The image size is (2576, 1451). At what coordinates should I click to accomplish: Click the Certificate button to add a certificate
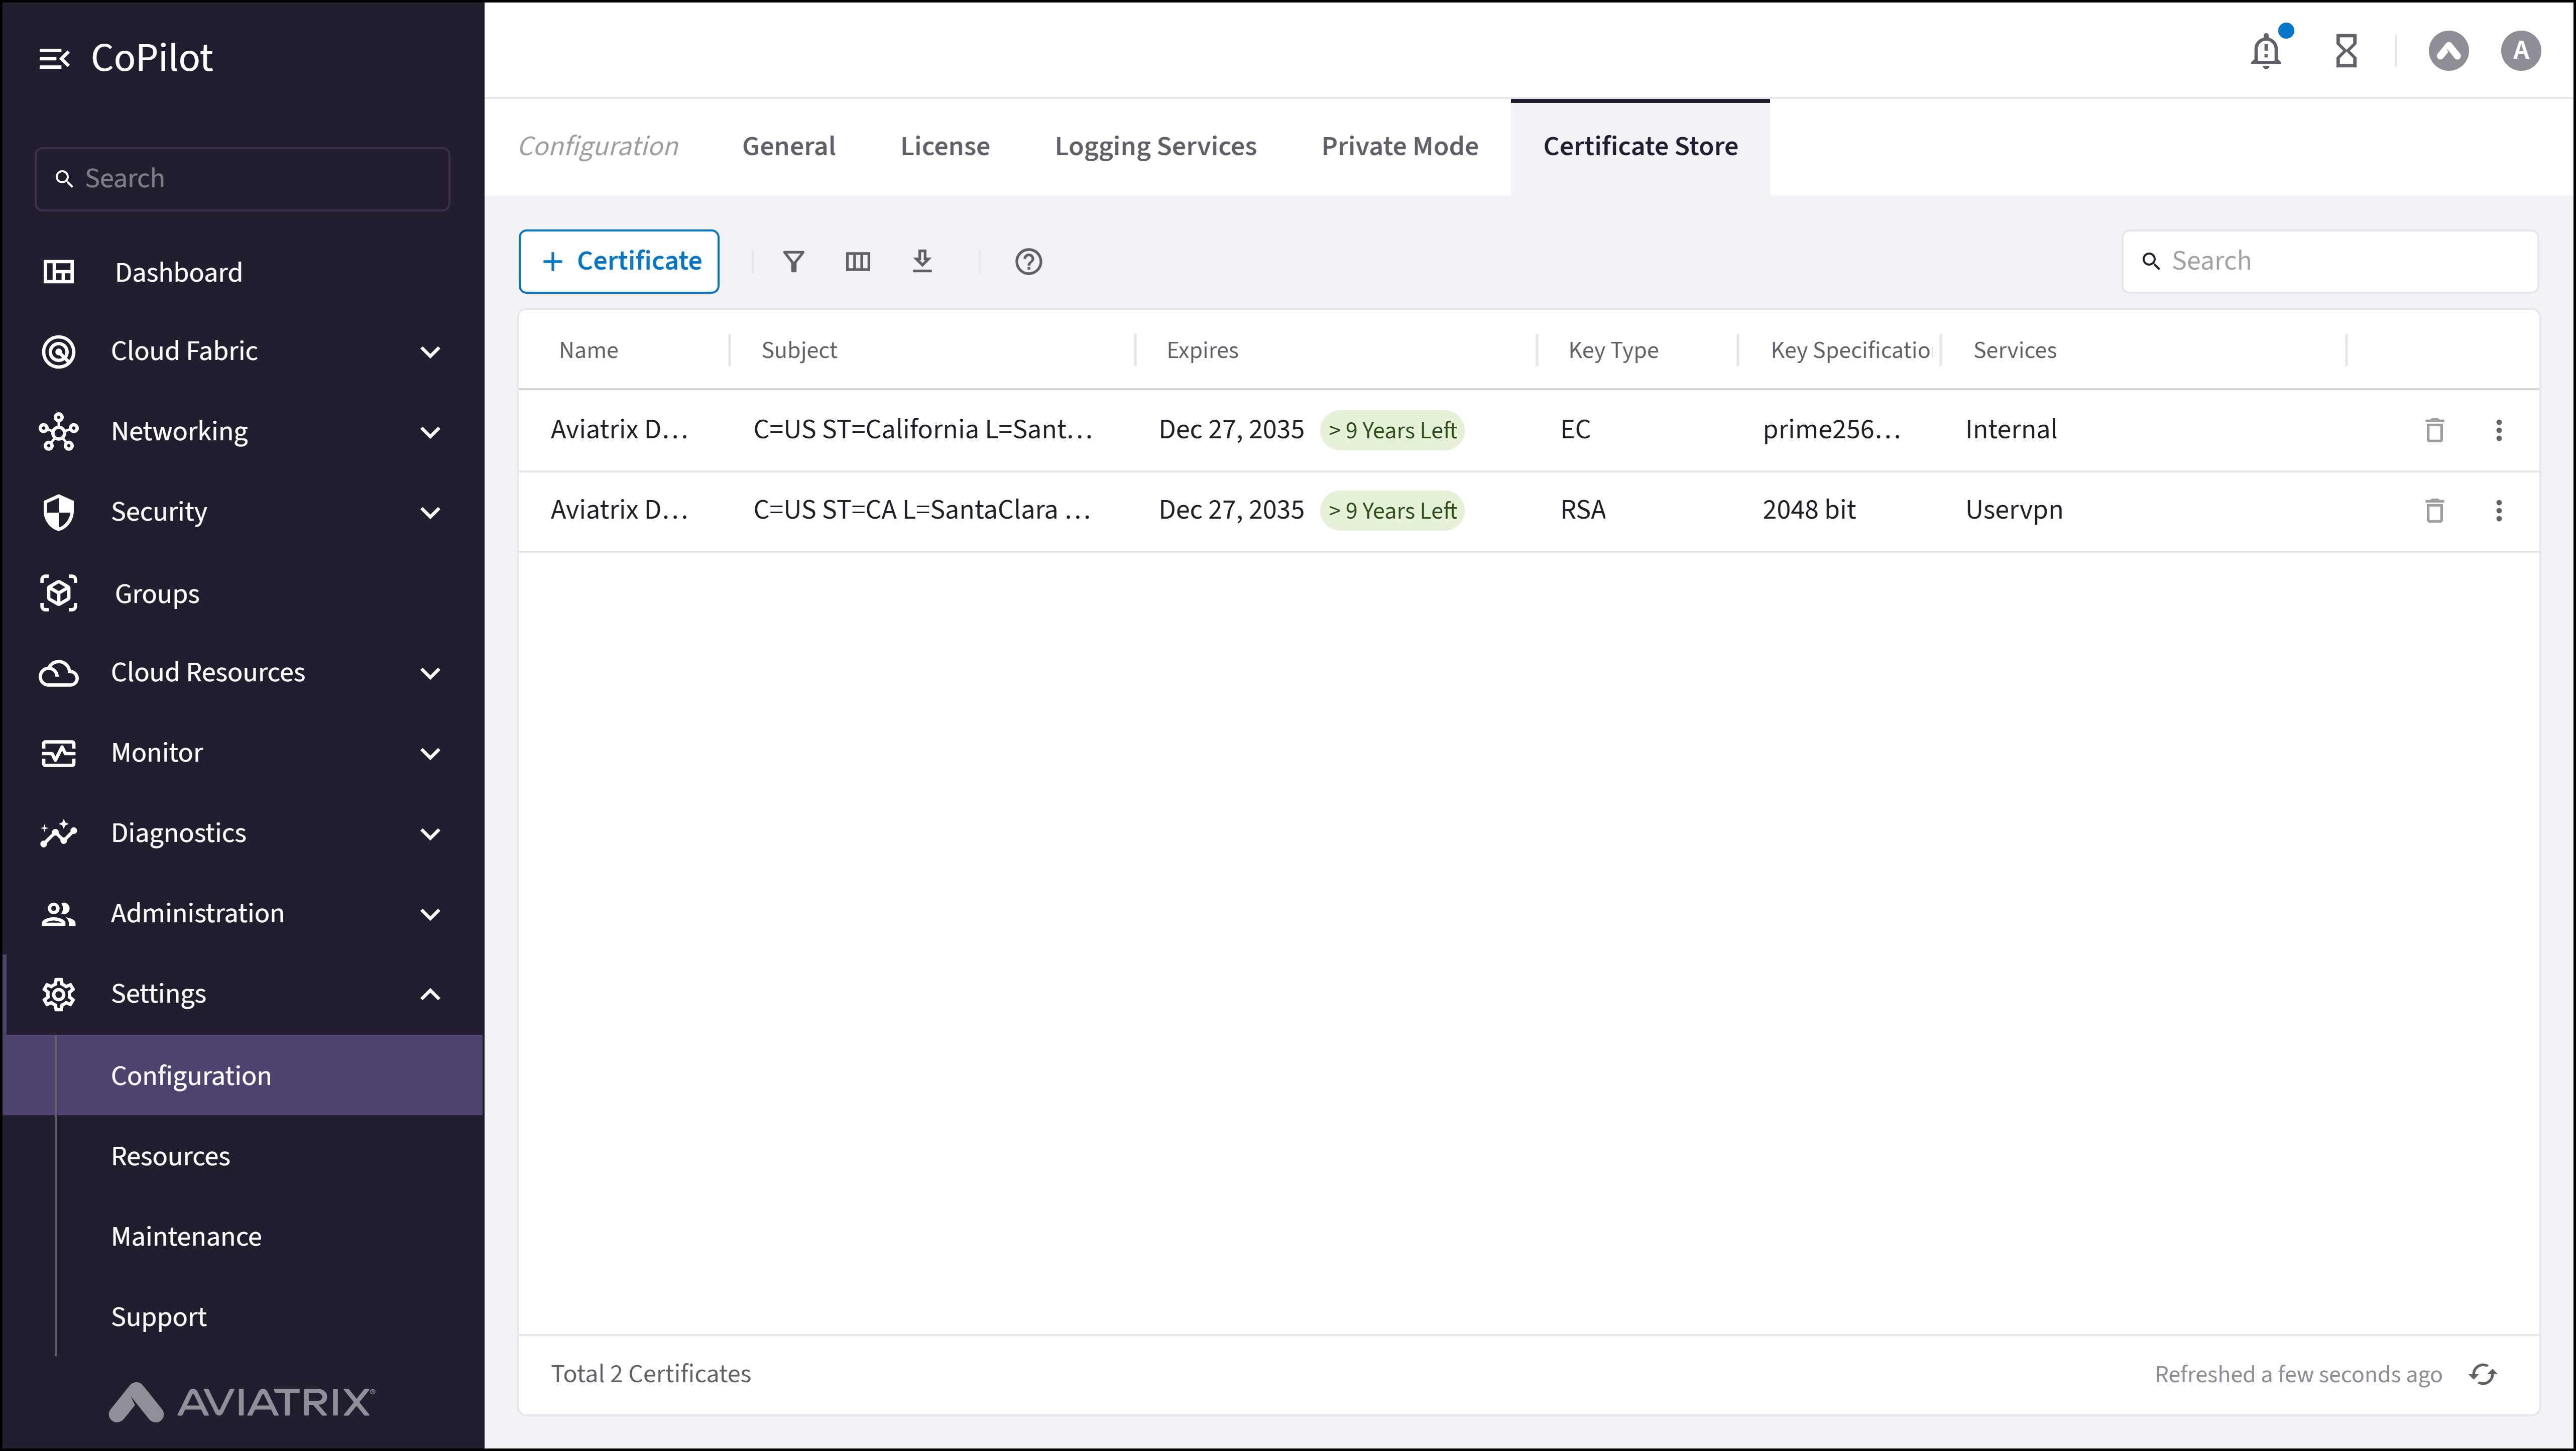pos(618,261)
